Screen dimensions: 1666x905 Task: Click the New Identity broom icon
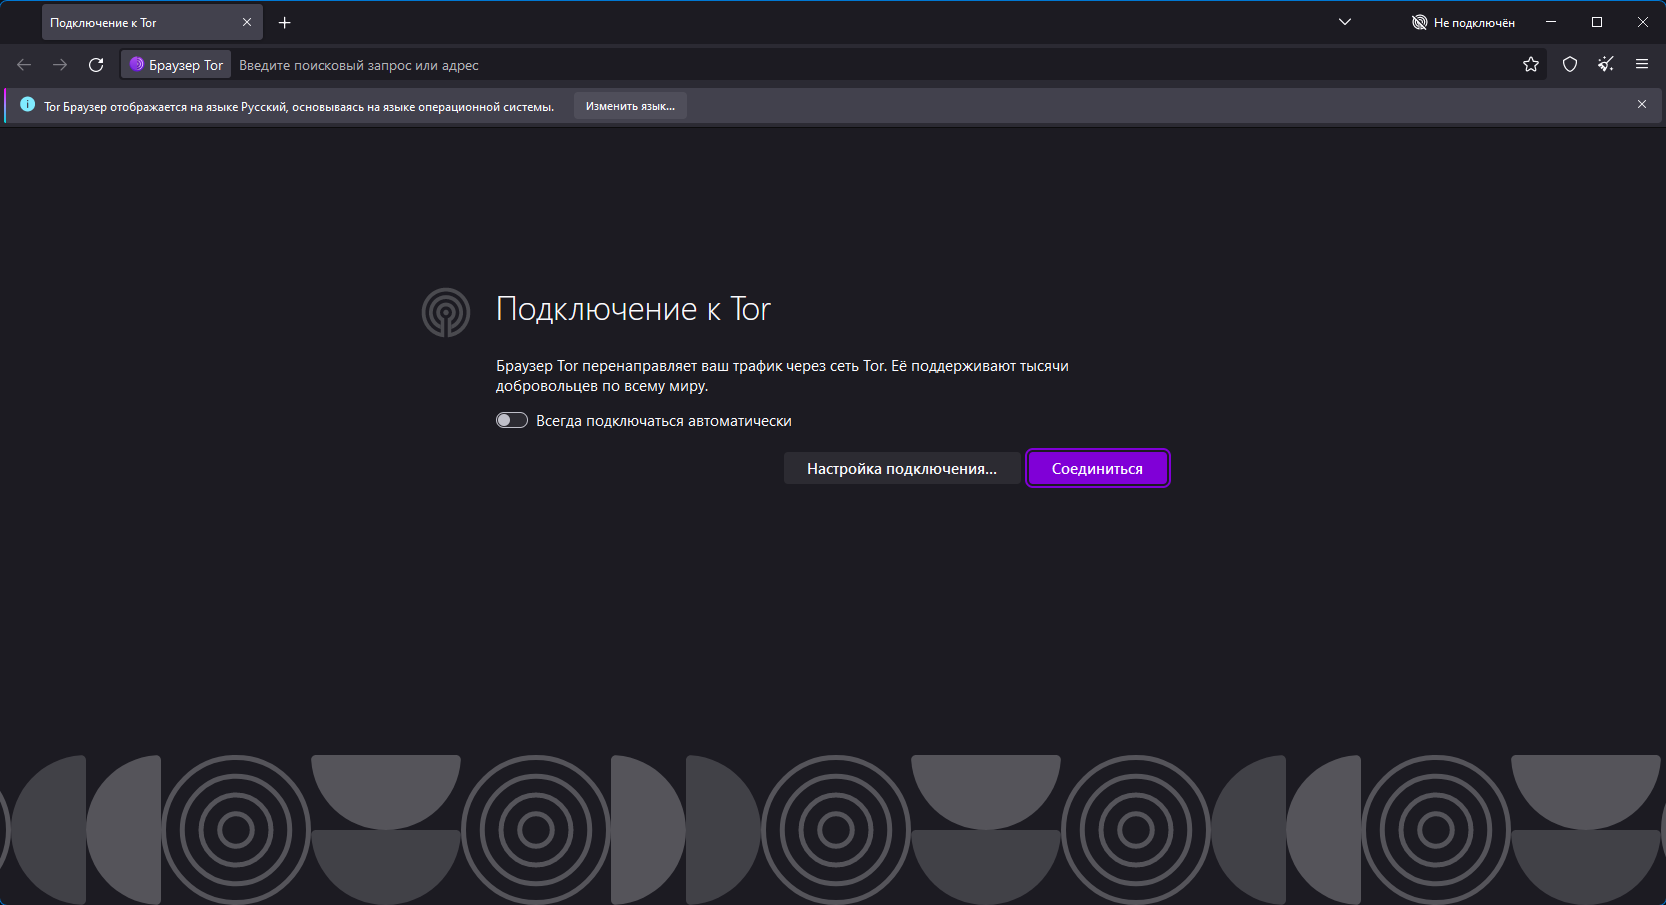point(1605,65)
